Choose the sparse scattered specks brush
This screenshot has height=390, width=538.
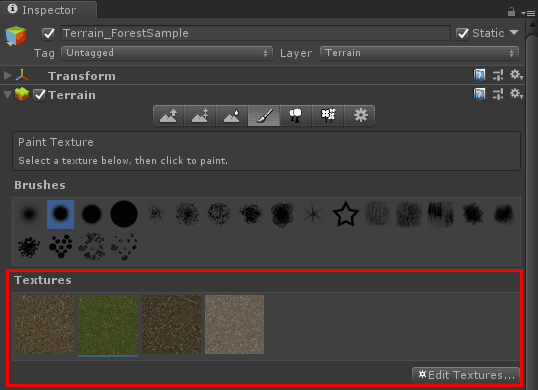pyautogui.click(x=124, y=246)
